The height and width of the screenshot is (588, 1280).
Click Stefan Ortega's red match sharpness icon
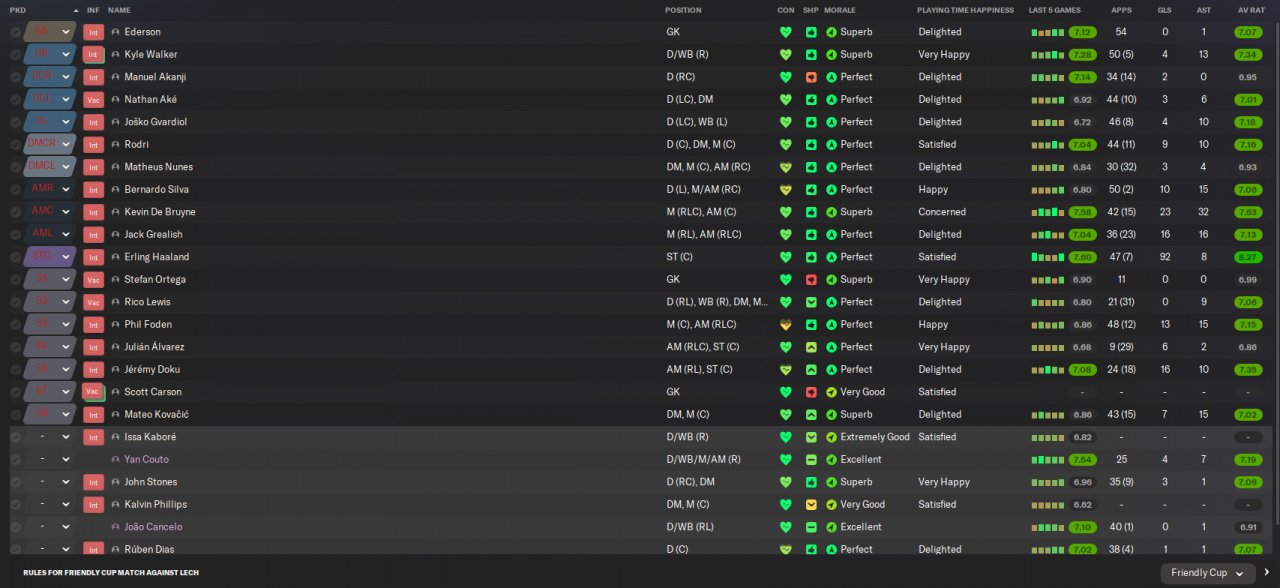(x=811, y=280)
